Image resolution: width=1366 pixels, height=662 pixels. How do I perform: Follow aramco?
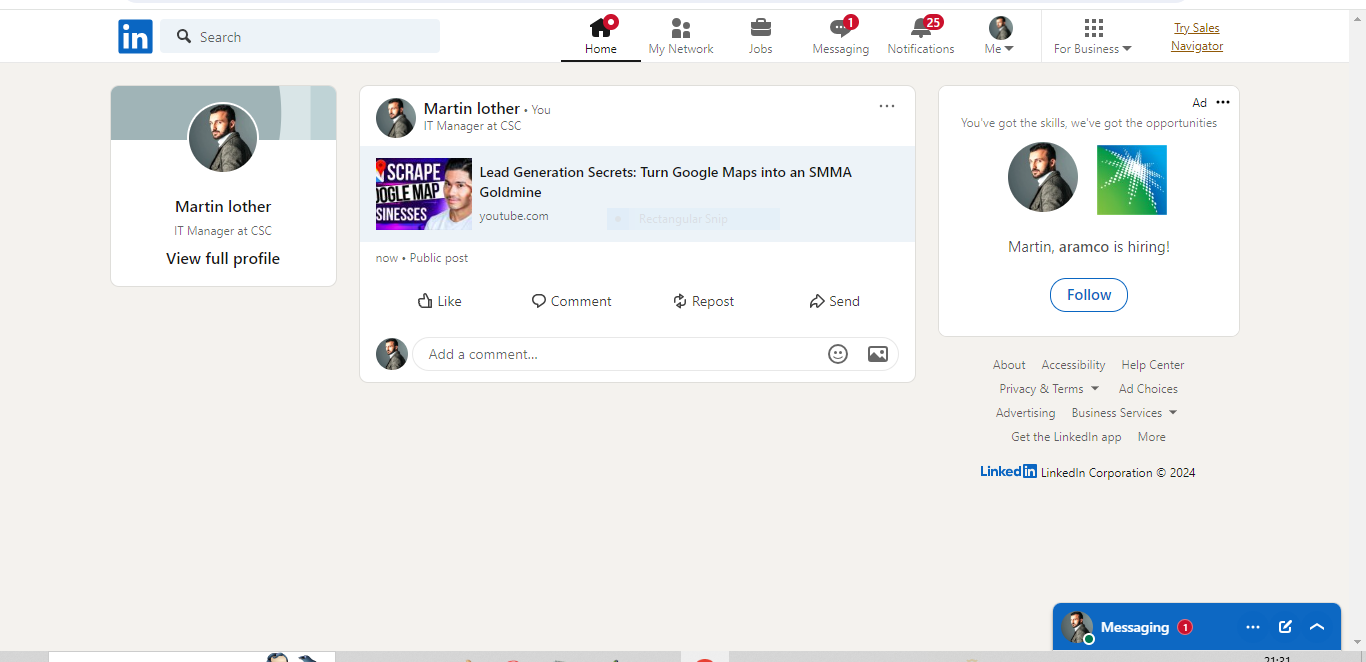(x=1089, y=295)
